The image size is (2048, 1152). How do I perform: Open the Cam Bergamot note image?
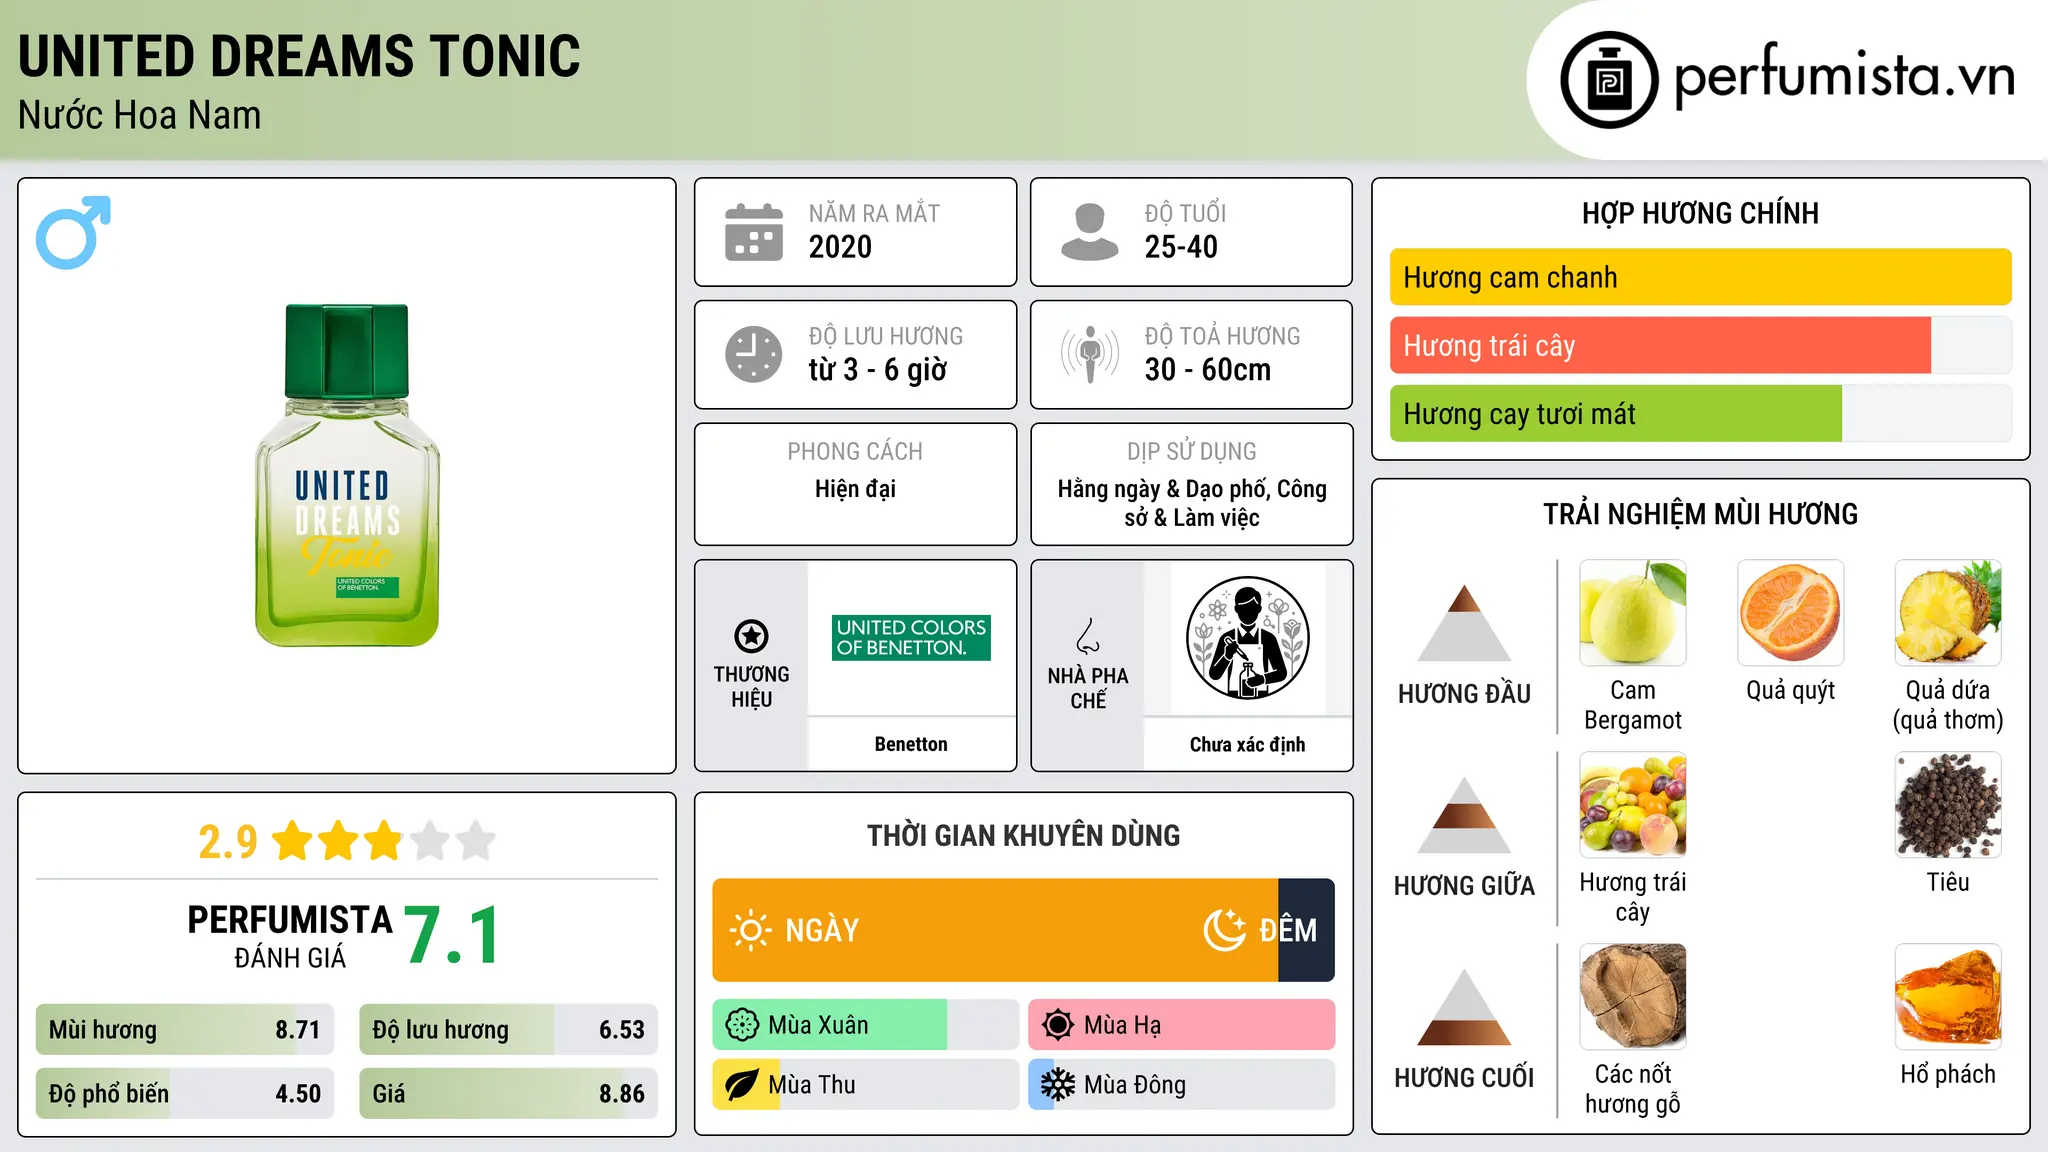pyautogui.click(x=1632, y=613)
